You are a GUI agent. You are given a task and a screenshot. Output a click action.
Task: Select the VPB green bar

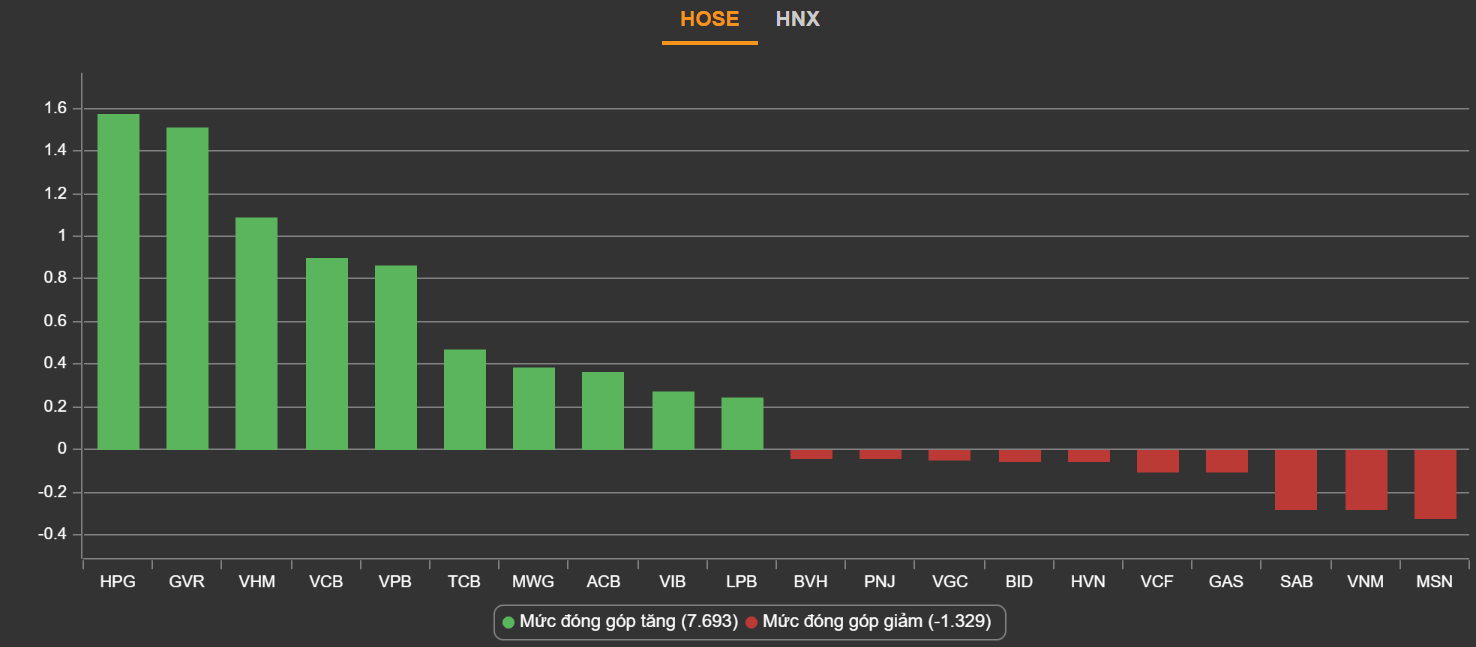click(x=396, y=357)
